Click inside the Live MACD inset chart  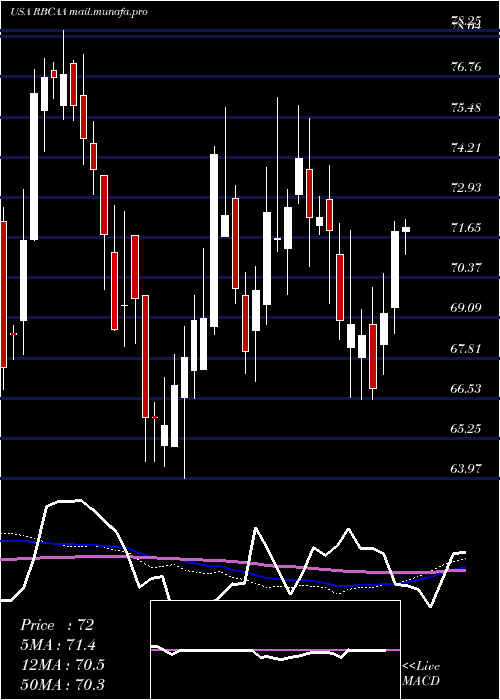coord(275,650)
